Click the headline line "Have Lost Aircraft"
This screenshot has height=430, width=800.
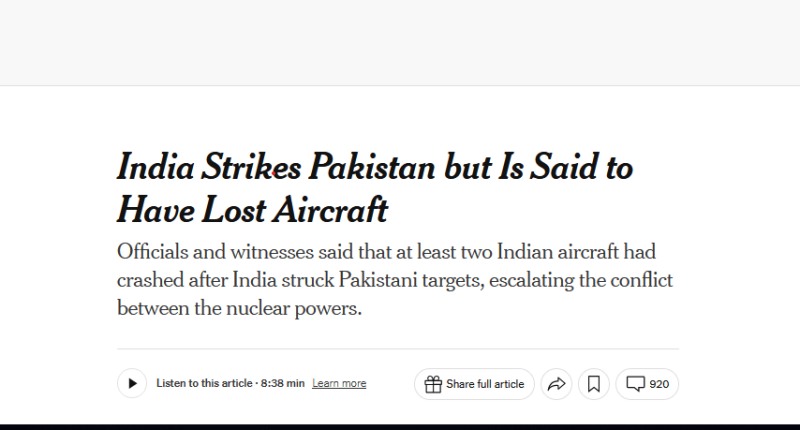click(251, 210)
